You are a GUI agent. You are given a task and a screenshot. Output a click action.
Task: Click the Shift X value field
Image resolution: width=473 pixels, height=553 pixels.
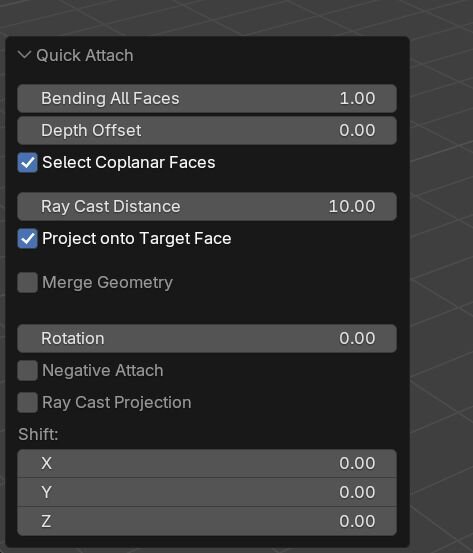click(x=207, y=463)
